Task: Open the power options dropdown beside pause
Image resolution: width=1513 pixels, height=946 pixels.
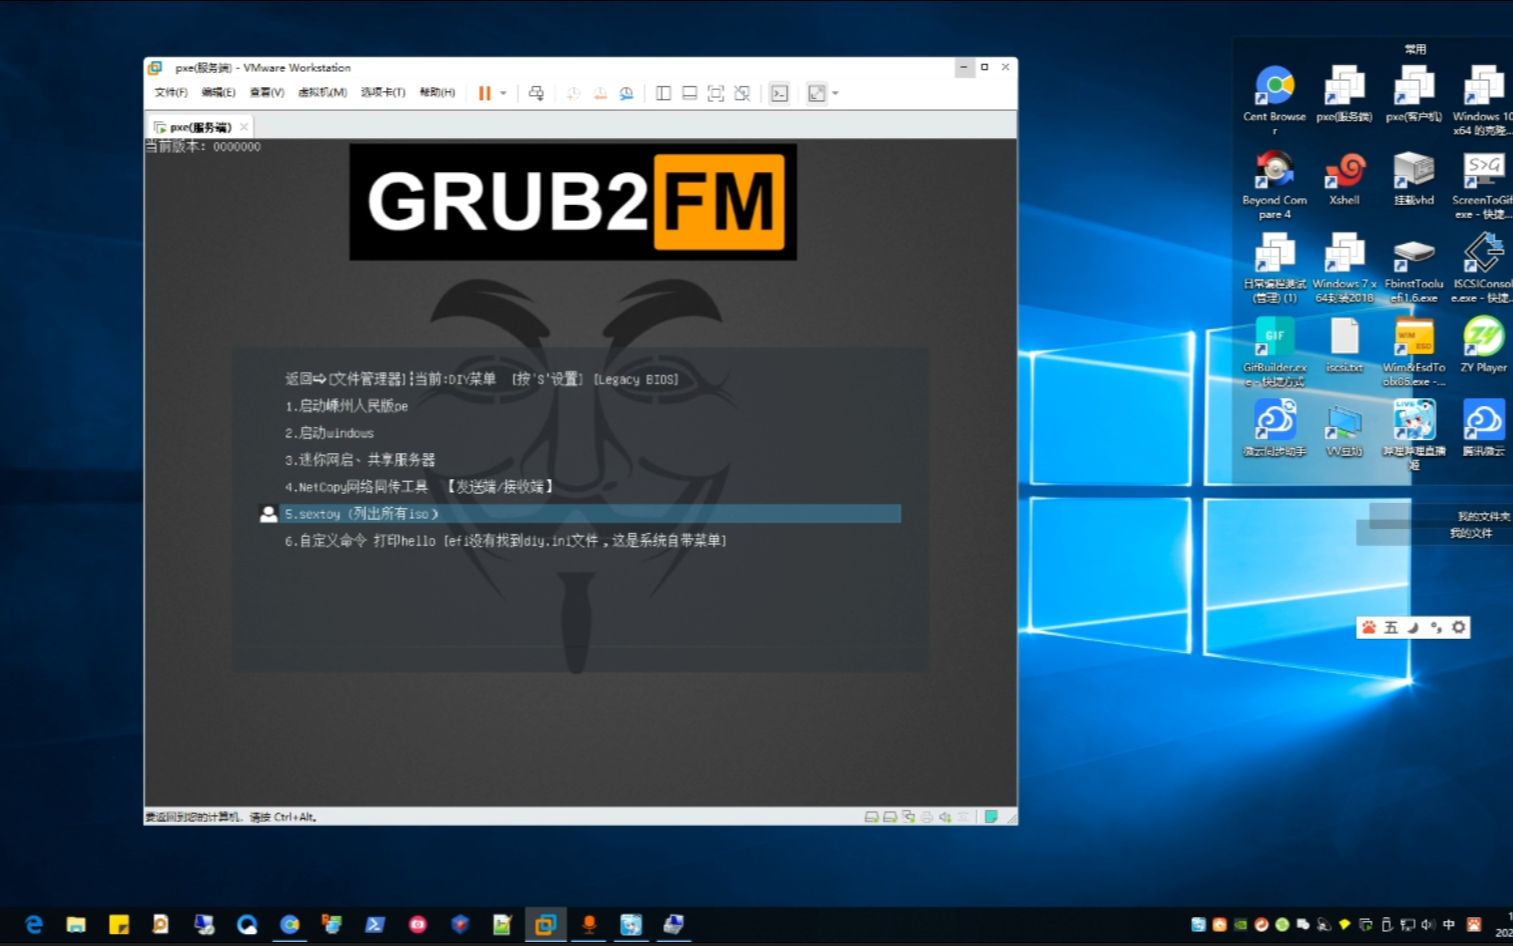Action: tap(503, 93)
